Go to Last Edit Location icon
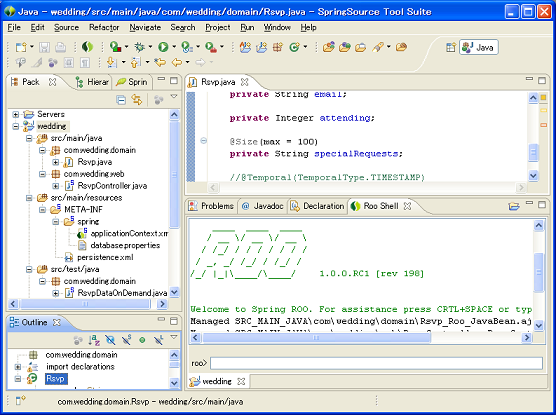The image size is (556, 415). tap(160, 63)
